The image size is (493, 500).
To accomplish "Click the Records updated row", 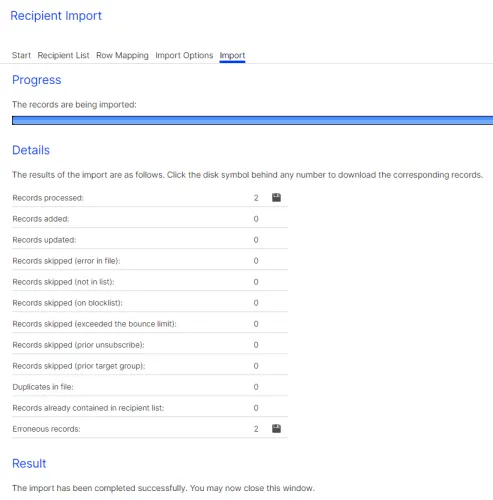I will (150, 240).
